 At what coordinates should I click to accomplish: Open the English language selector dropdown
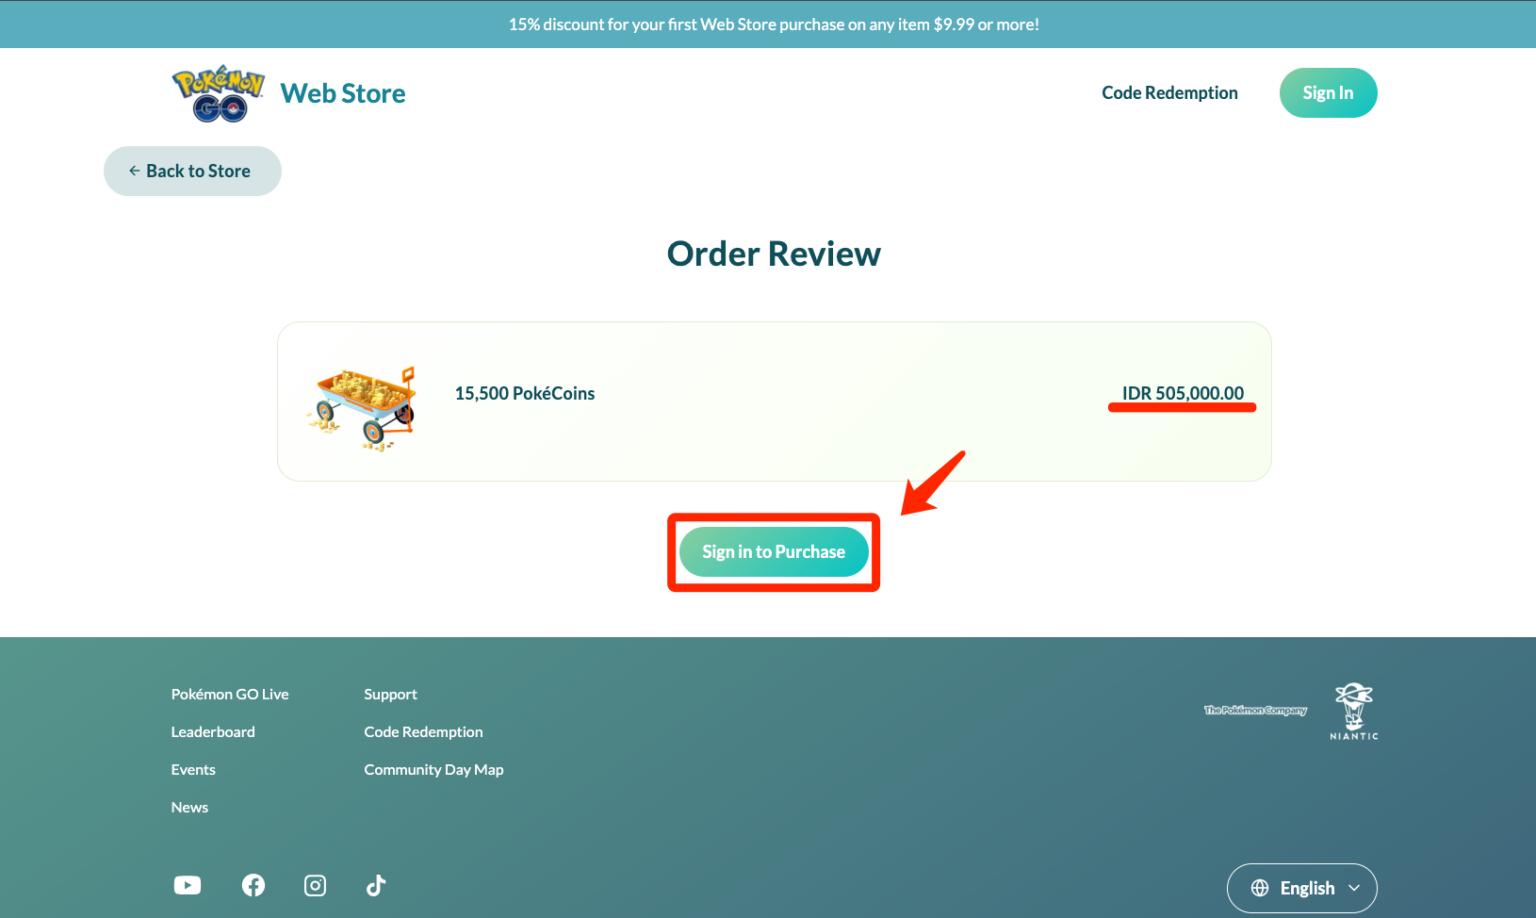pos(1302,888)
